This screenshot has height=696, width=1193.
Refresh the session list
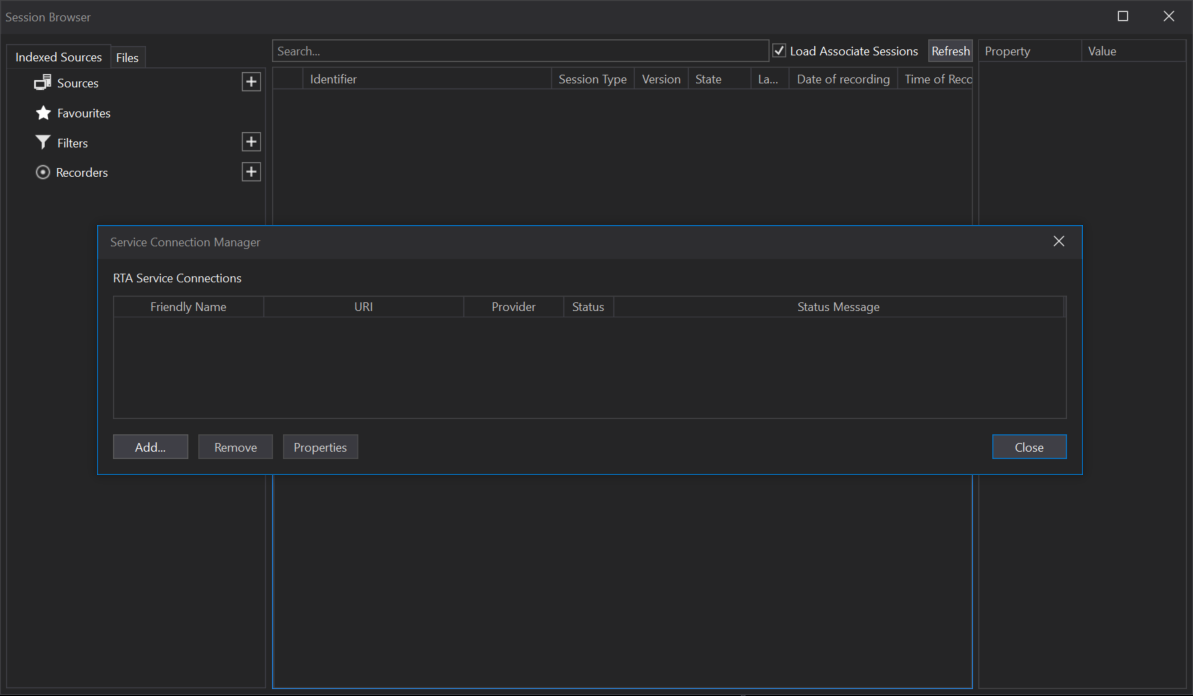[950, 50]
